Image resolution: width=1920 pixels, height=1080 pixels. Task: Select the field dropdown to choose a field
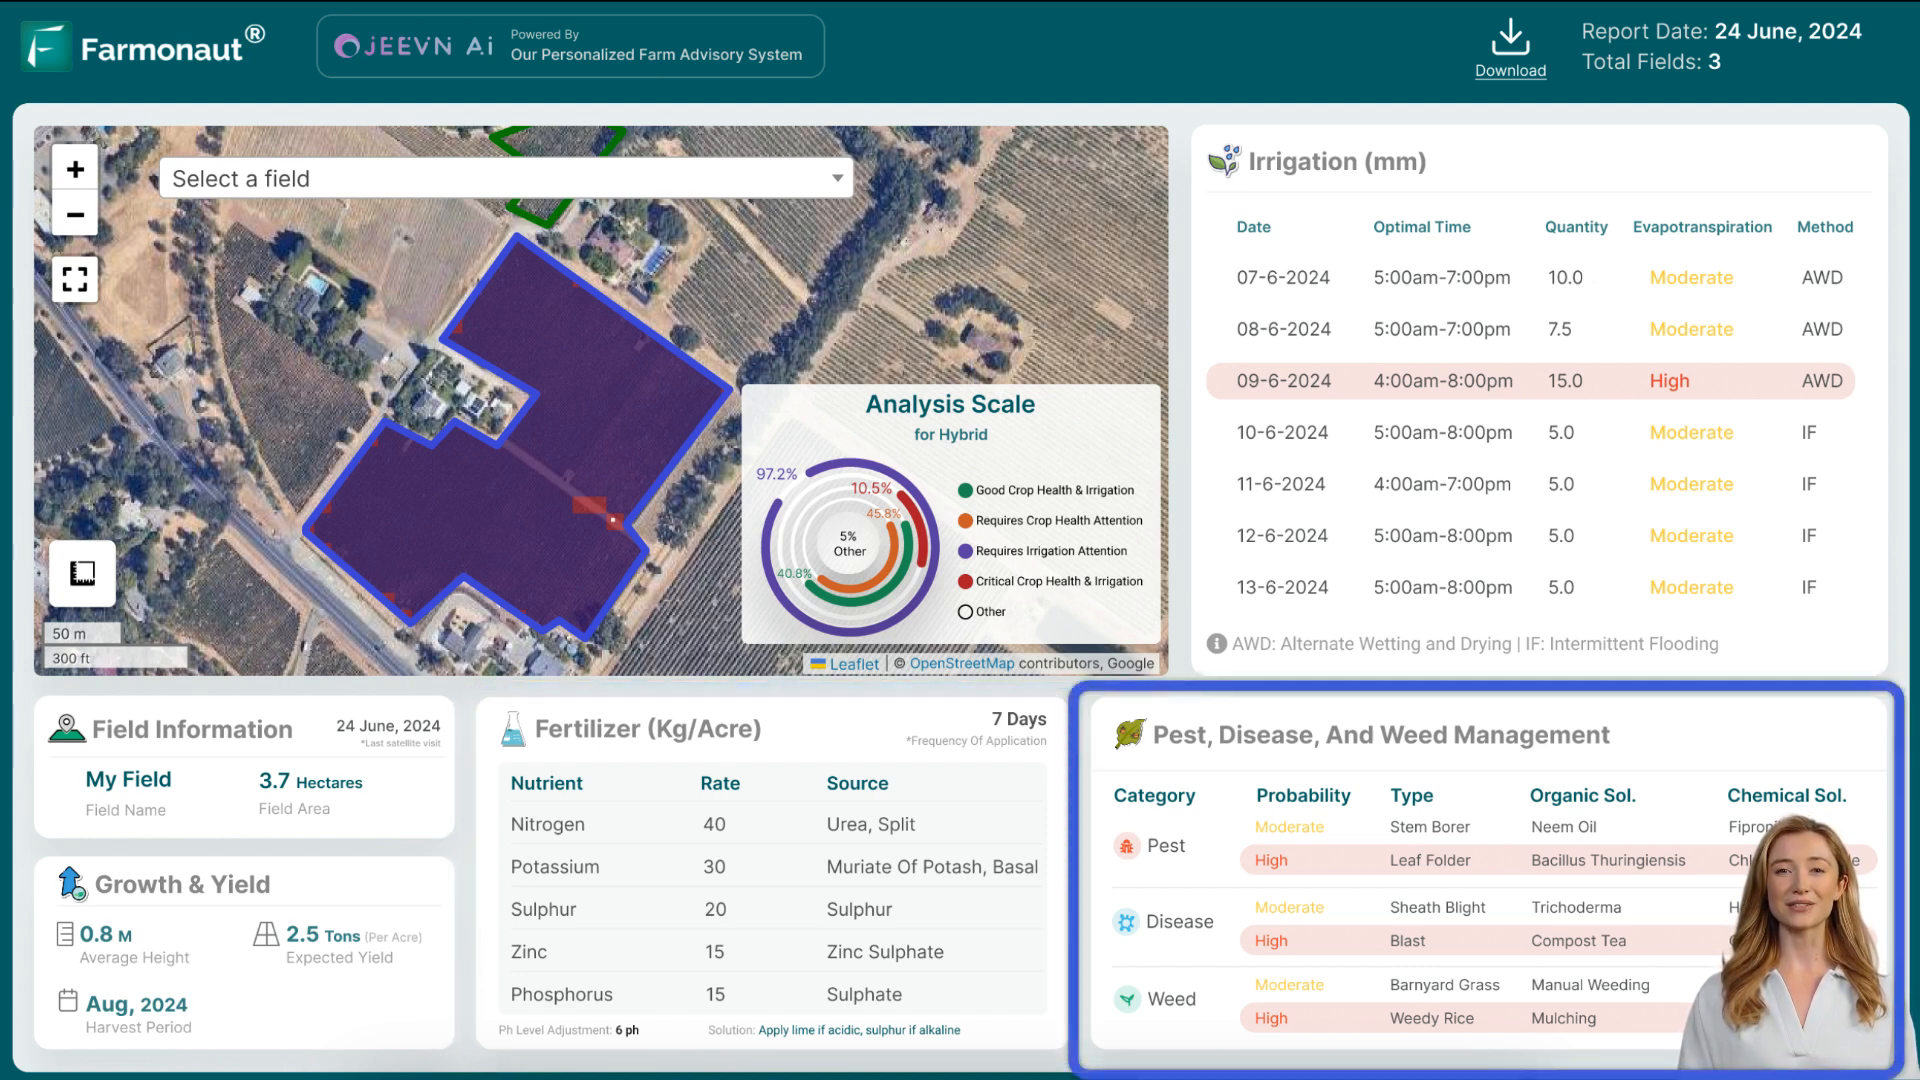pos(506,178)
